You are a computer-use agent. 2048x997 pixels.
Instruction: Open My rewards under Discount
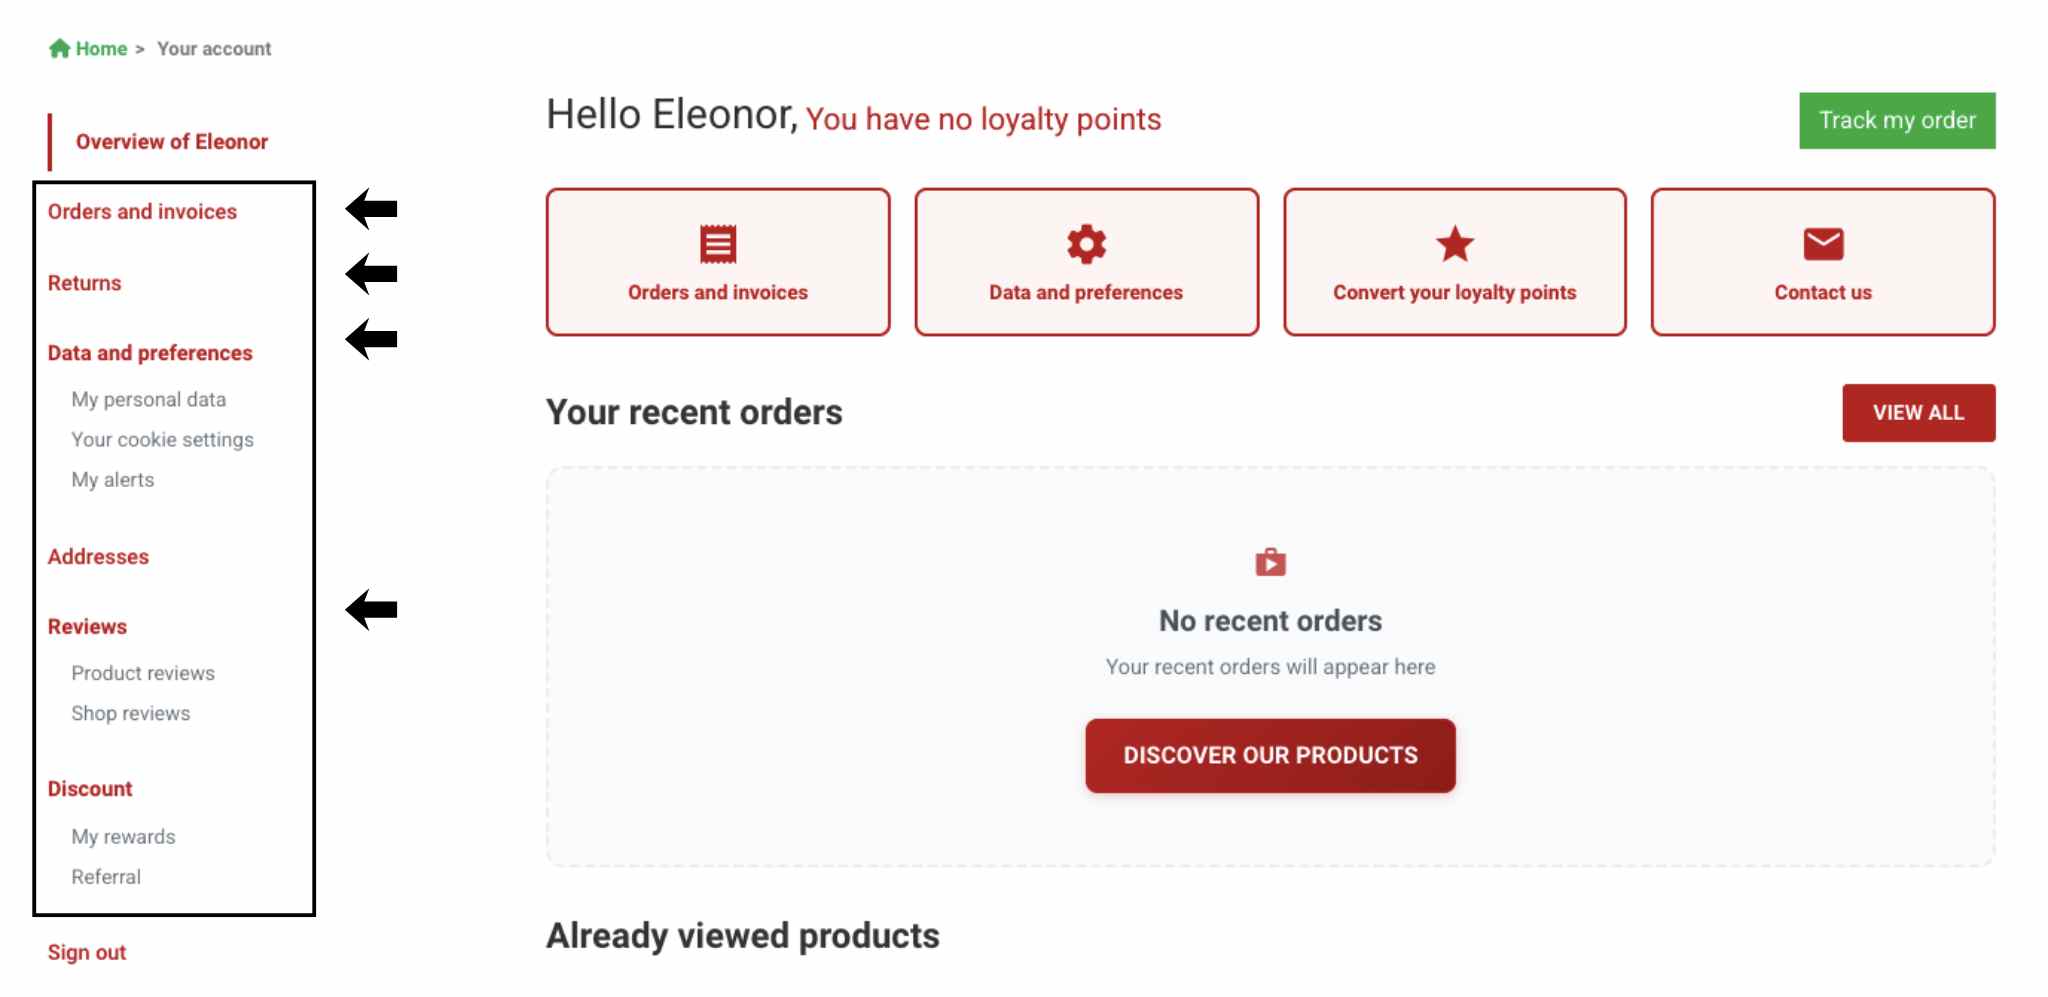pyautogui.click(x=123, y=837)
